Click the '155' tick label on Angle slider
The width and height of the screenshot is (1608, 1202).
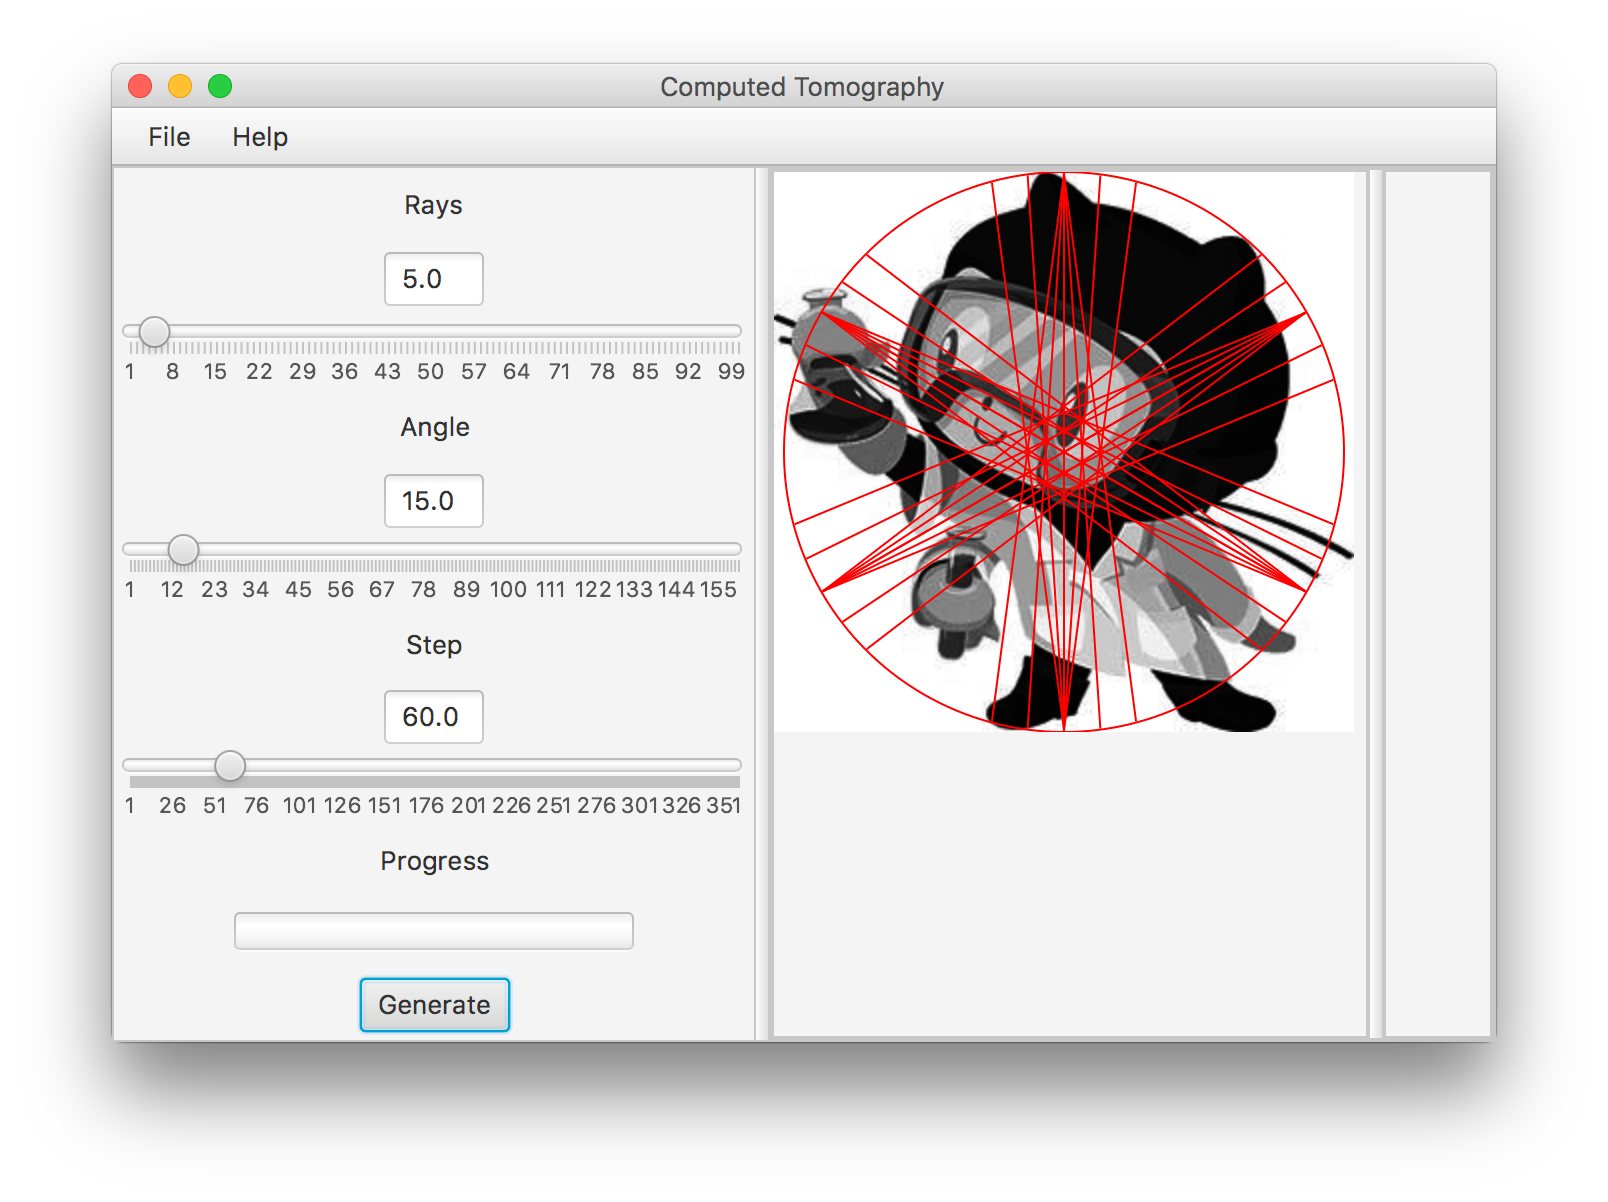[718, 590]
